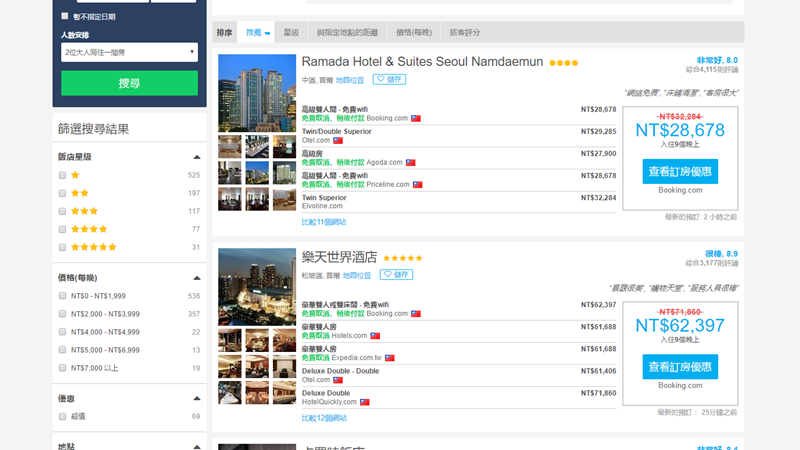The width and height of the screenshot is (800, 450).
Task: Select 樂天 Deluxe Double - Double Otel.com offer
Action: (459, 376)
